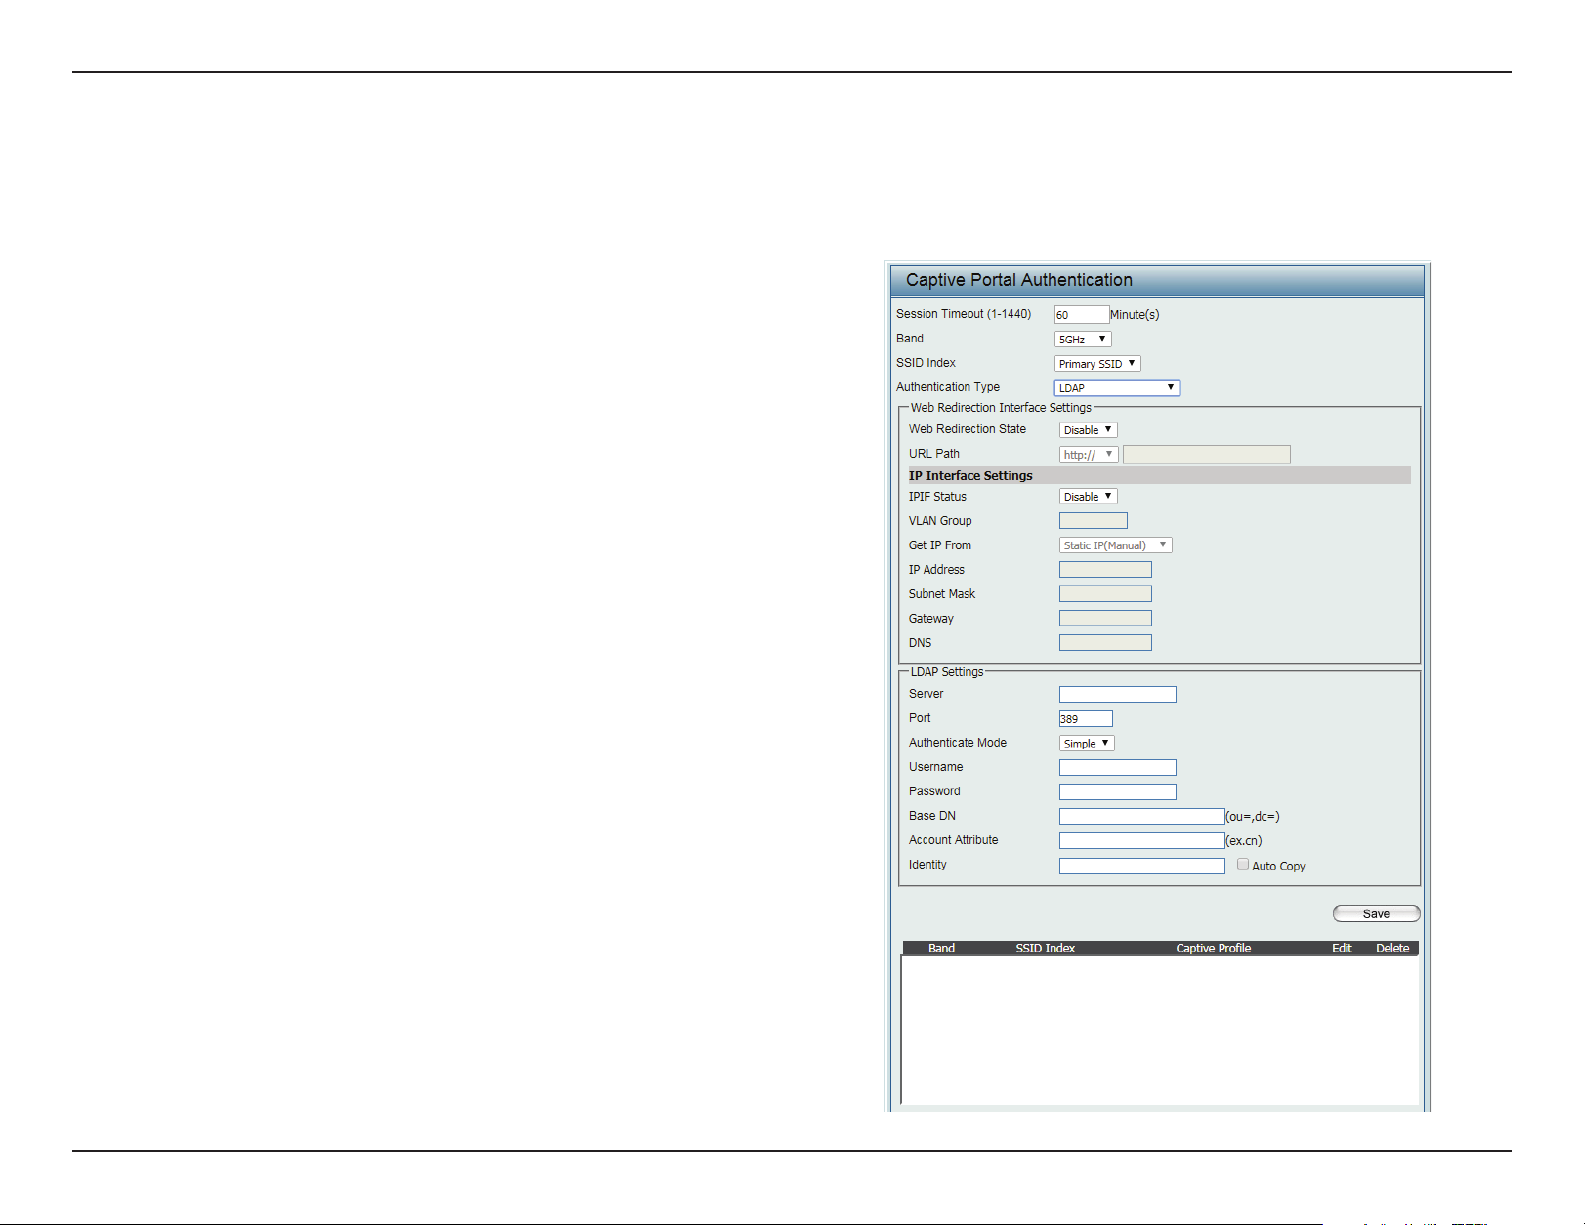Viewport: 1585px width, 1225px height.
Task: Click the URL Path text field
Action: click(1206, 455)
